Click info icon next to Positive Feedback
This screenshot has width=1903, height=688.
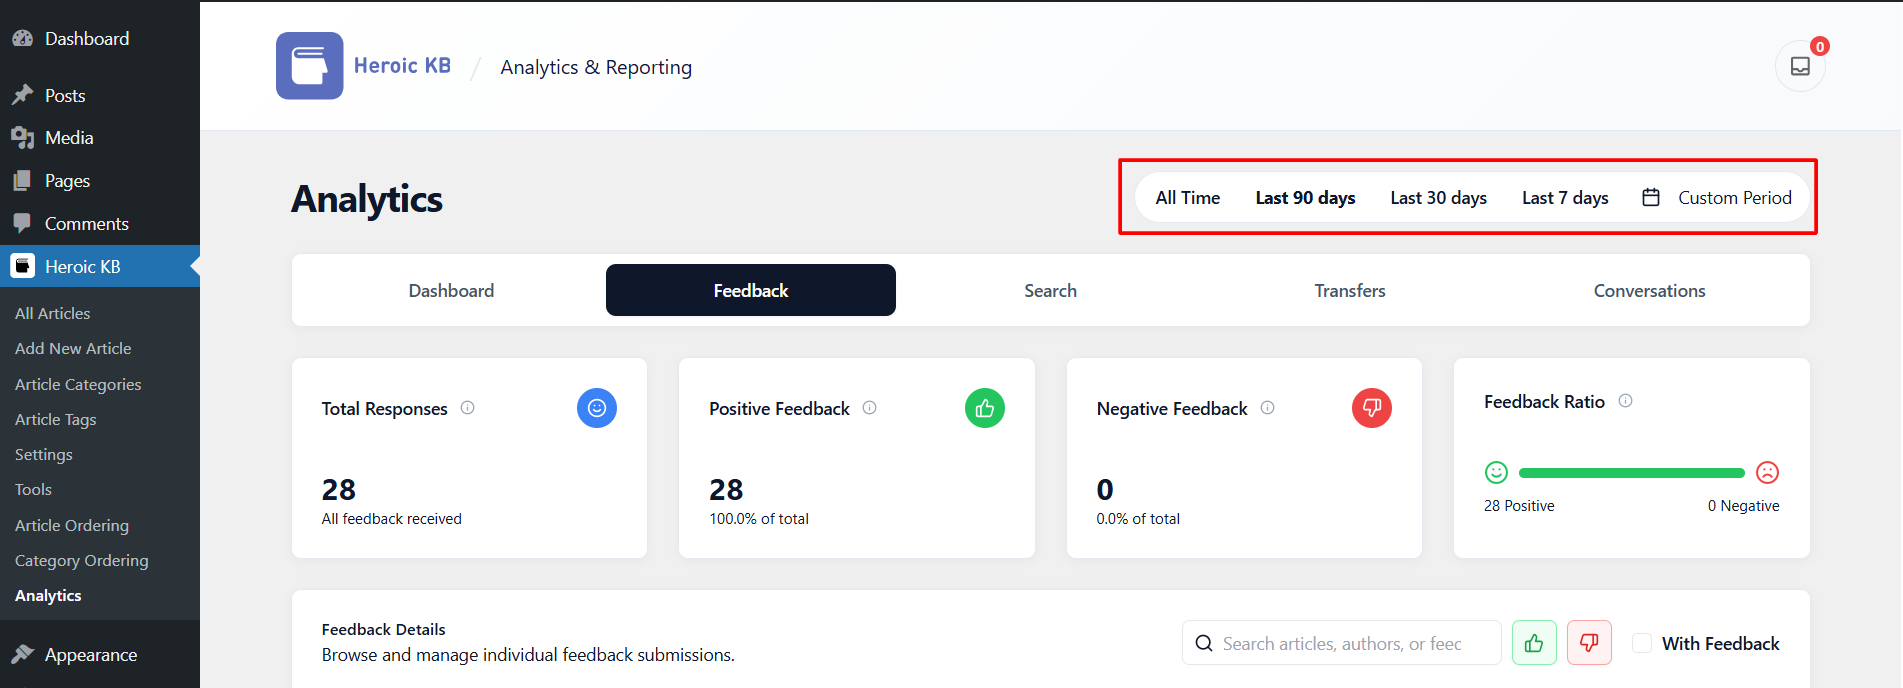(869, 407)
